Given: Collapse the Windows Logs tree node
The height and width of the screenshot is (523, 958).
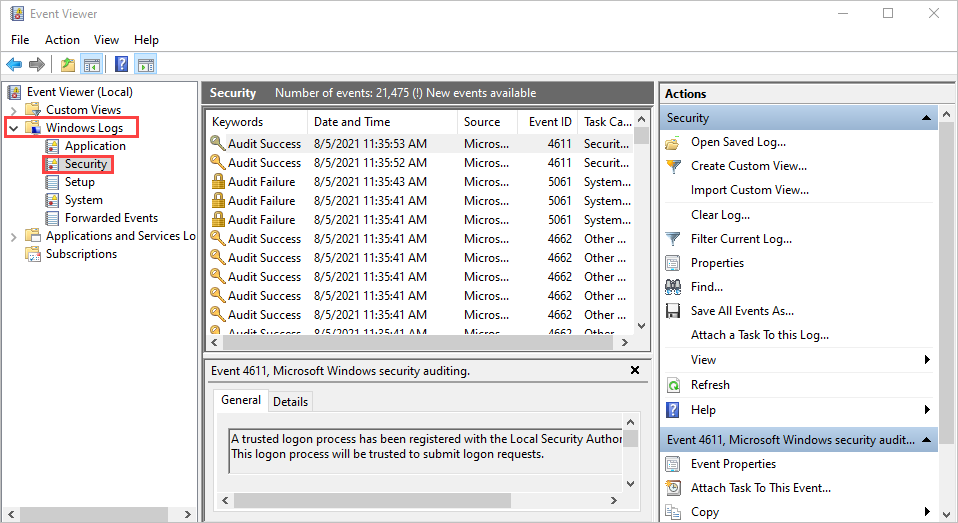Looking at the screenshot, I should (x=13, y=128).
